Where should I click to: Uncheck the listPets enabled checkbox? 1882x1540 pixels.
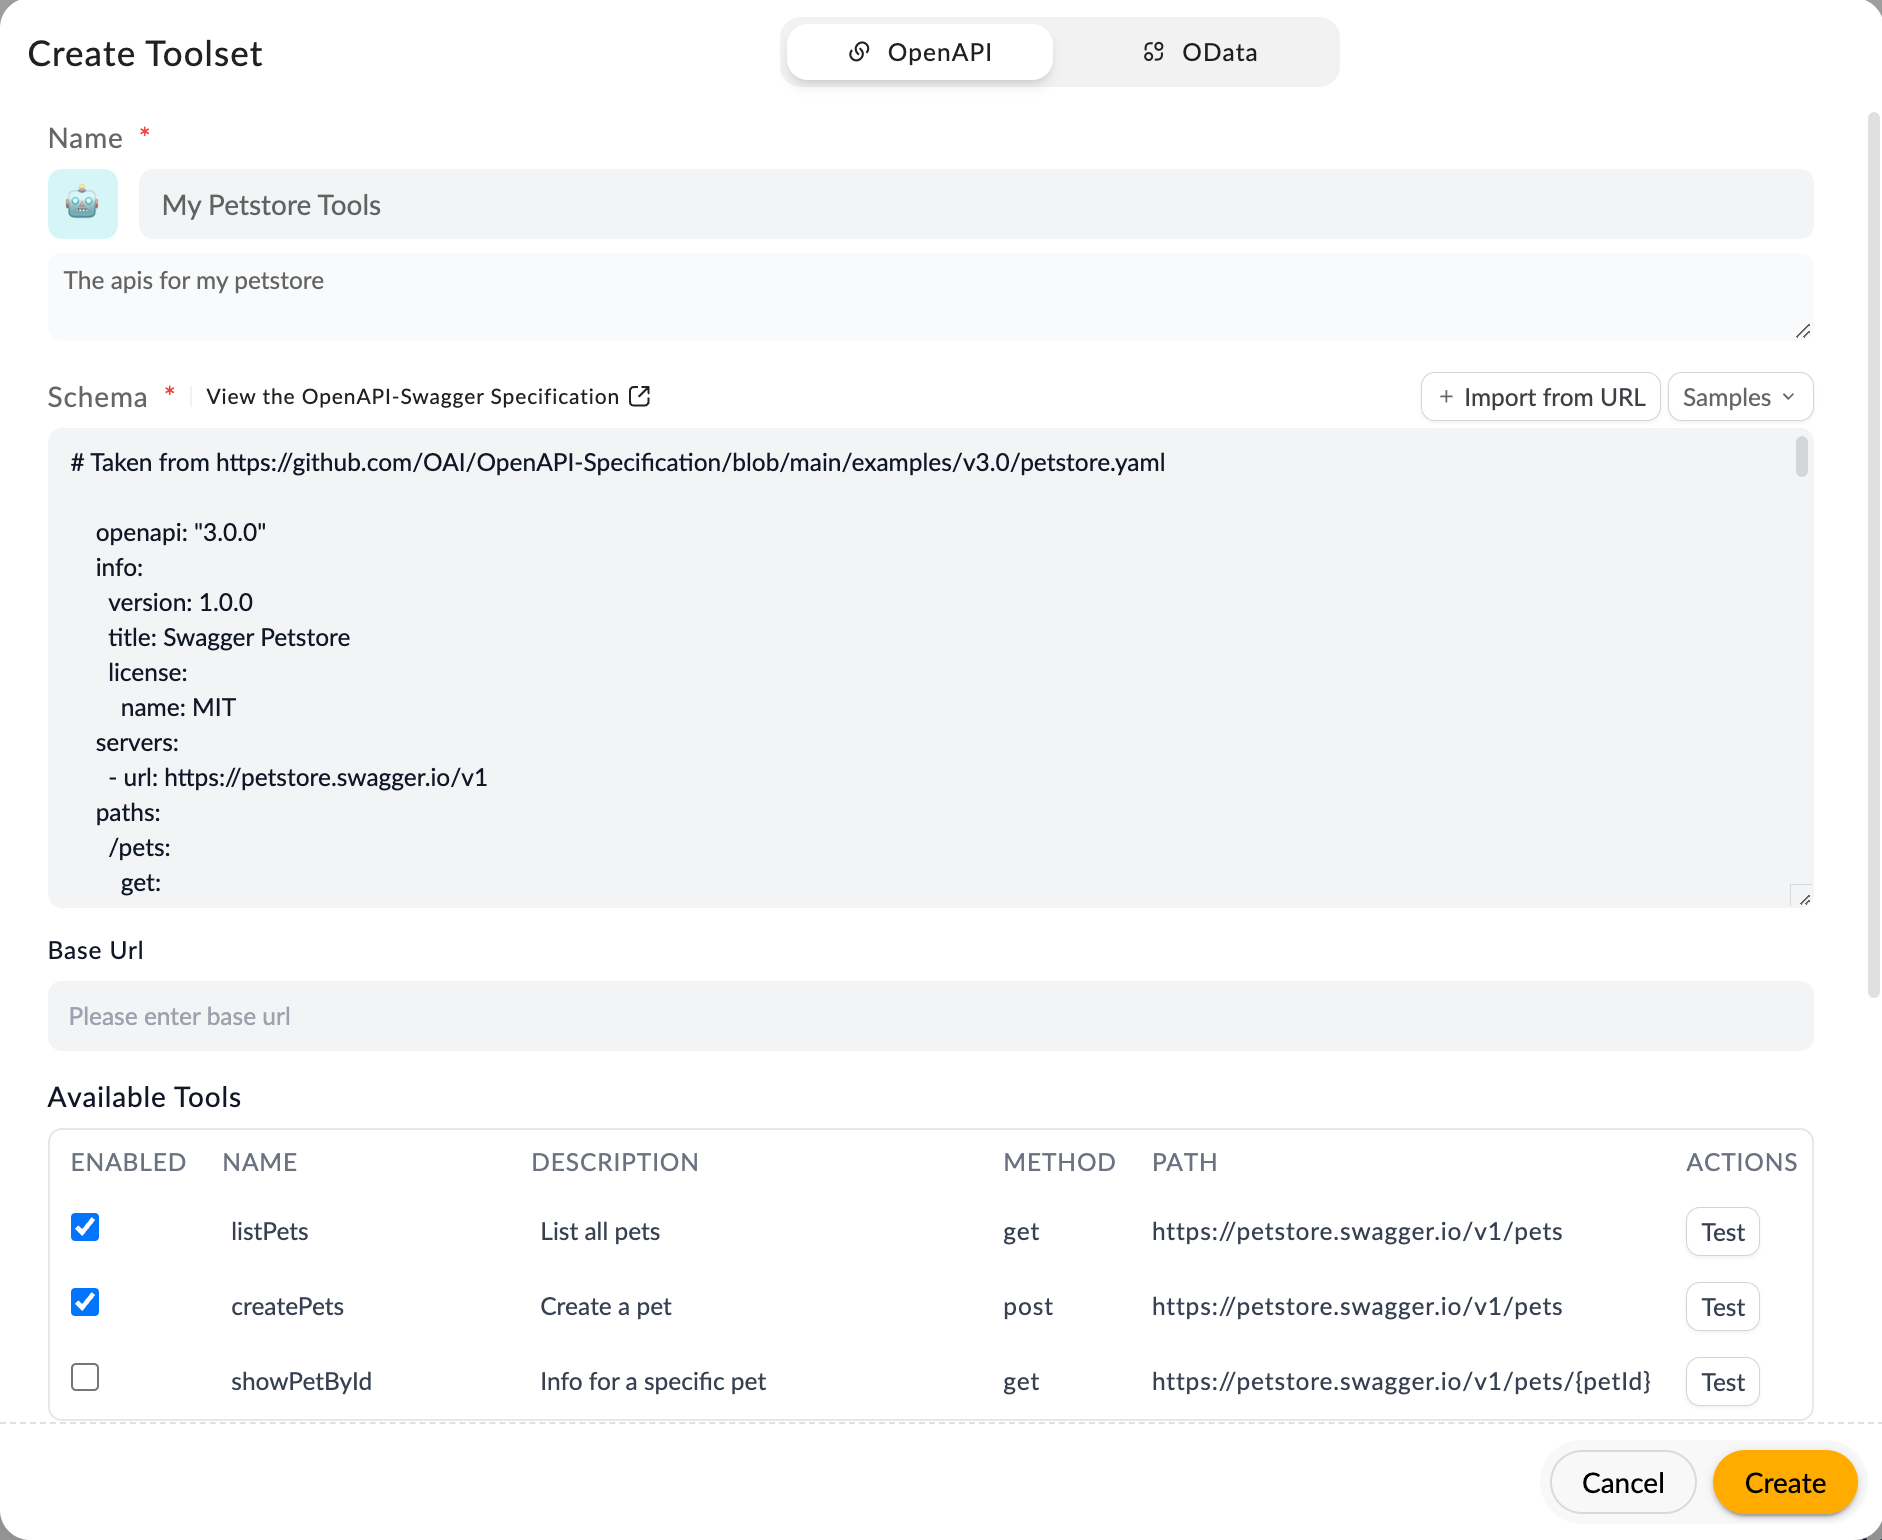[x=85, y=1227]
